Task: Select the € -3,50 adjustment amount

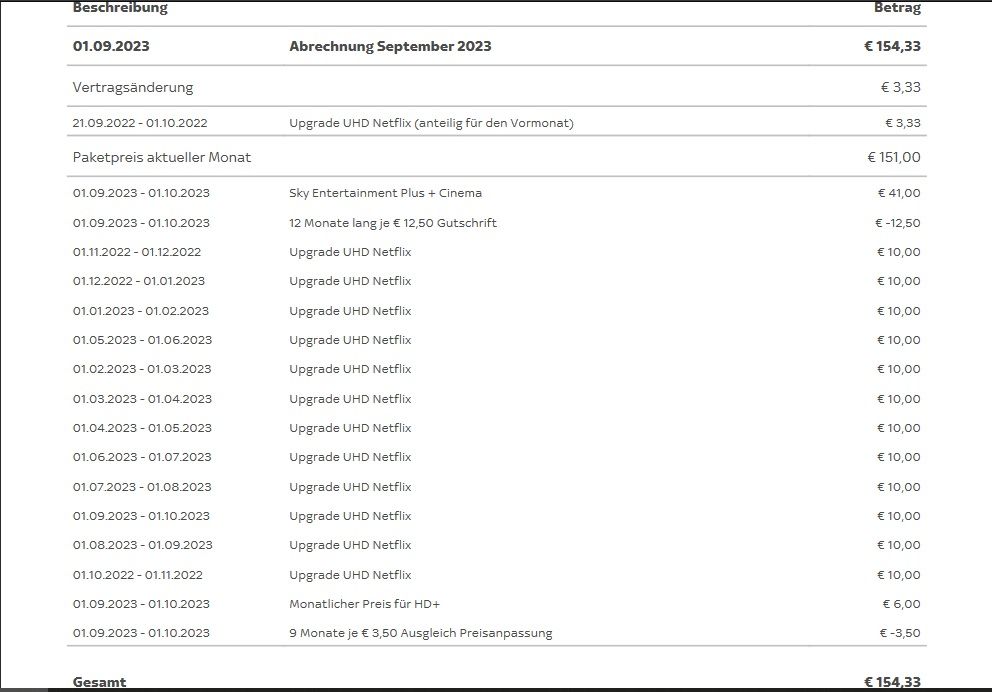Action: pyautogui.click(x=899, y=633)
